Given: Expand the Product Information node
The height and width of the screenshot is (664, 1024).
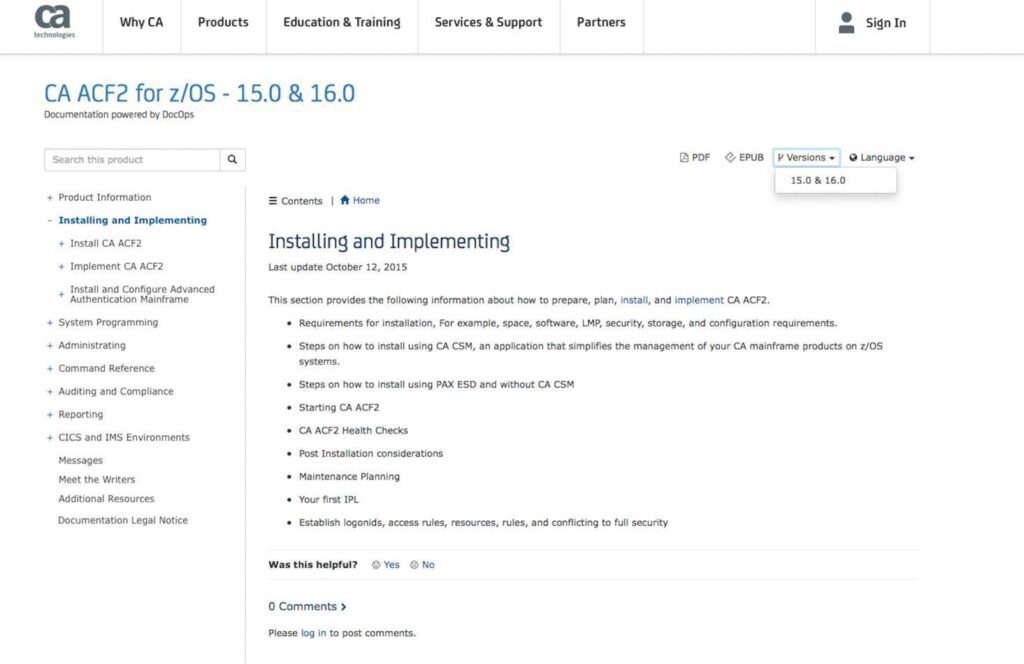Looking at the screenshot, I should [x=50, y=198].
